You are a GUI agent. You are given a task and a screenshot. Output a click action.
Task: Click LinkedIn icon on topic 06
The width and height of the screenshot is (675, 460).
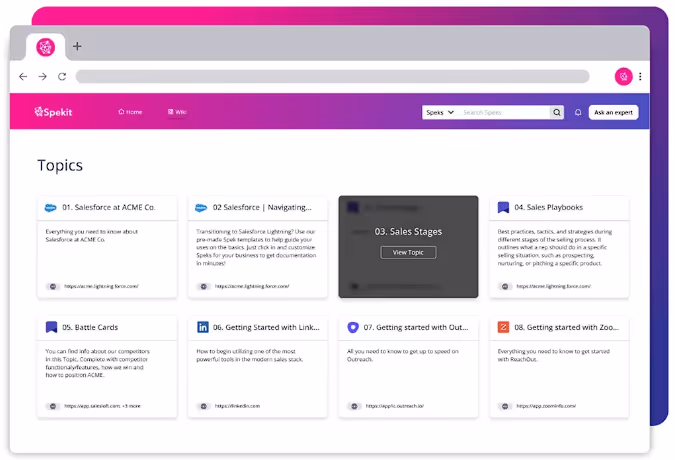tap(202, 327)
